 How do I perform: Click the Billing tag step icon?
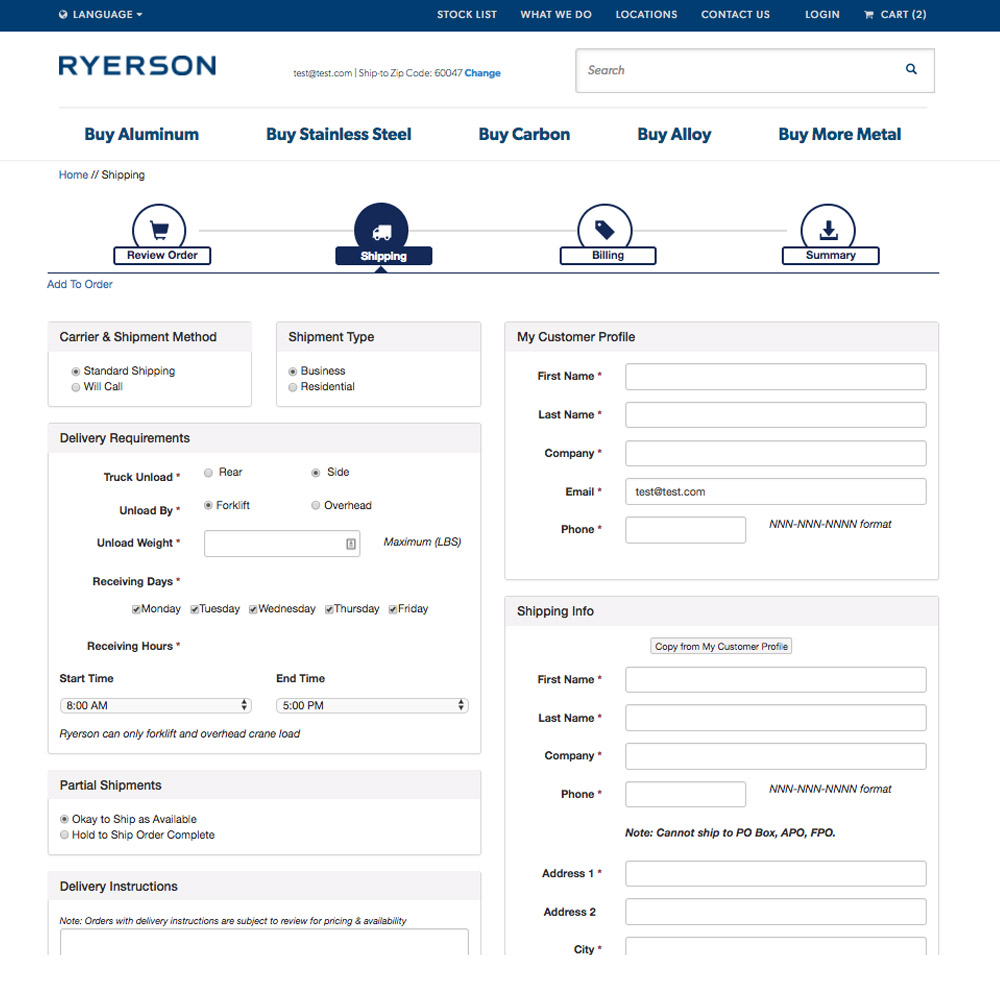click(x=605, y=229)
